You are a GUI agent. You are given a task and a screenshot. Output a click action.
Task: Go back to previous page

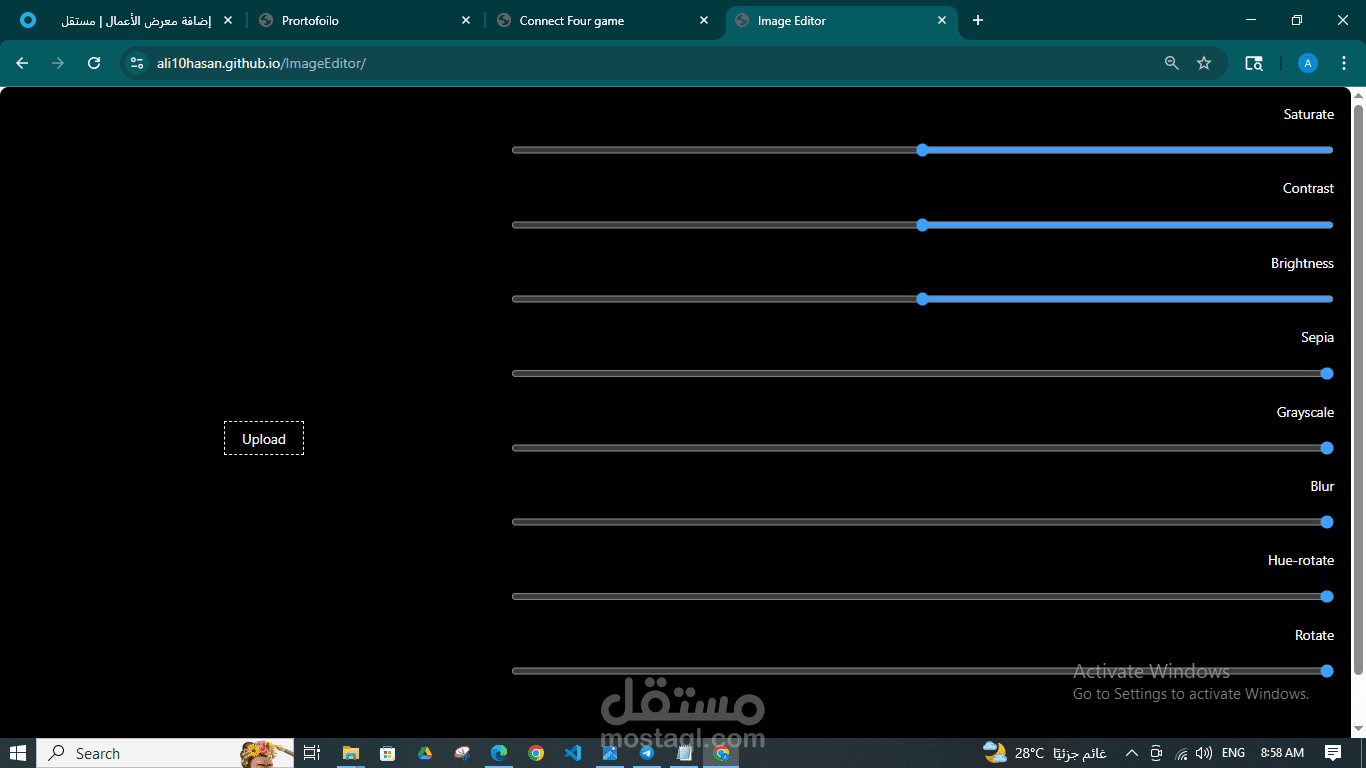click(22, 63)
